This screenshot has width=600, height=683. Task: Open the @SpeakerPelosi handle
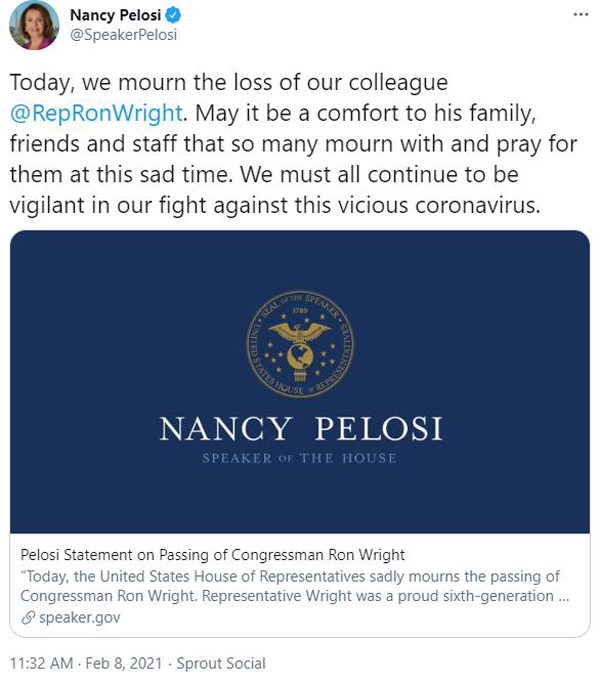coord(124,35)
